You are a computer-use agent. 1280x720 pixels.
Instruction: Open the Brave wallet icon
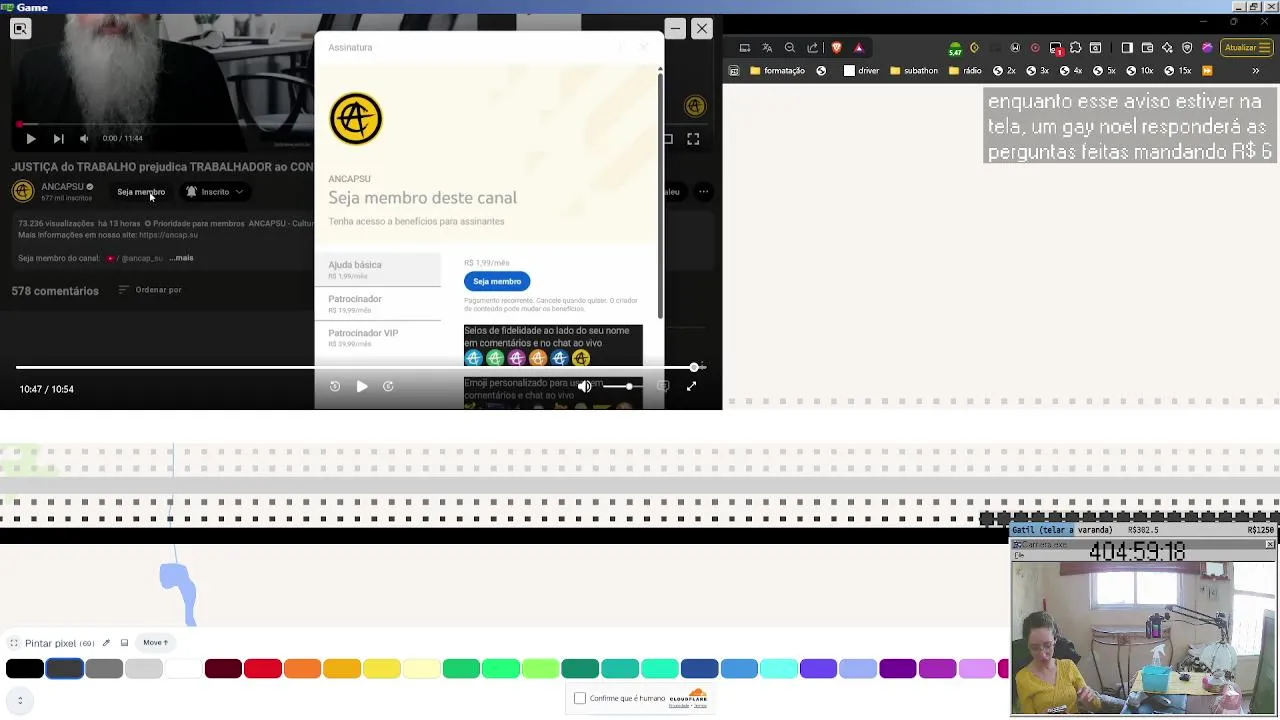pyautogui.click(x=1147, y=47)
